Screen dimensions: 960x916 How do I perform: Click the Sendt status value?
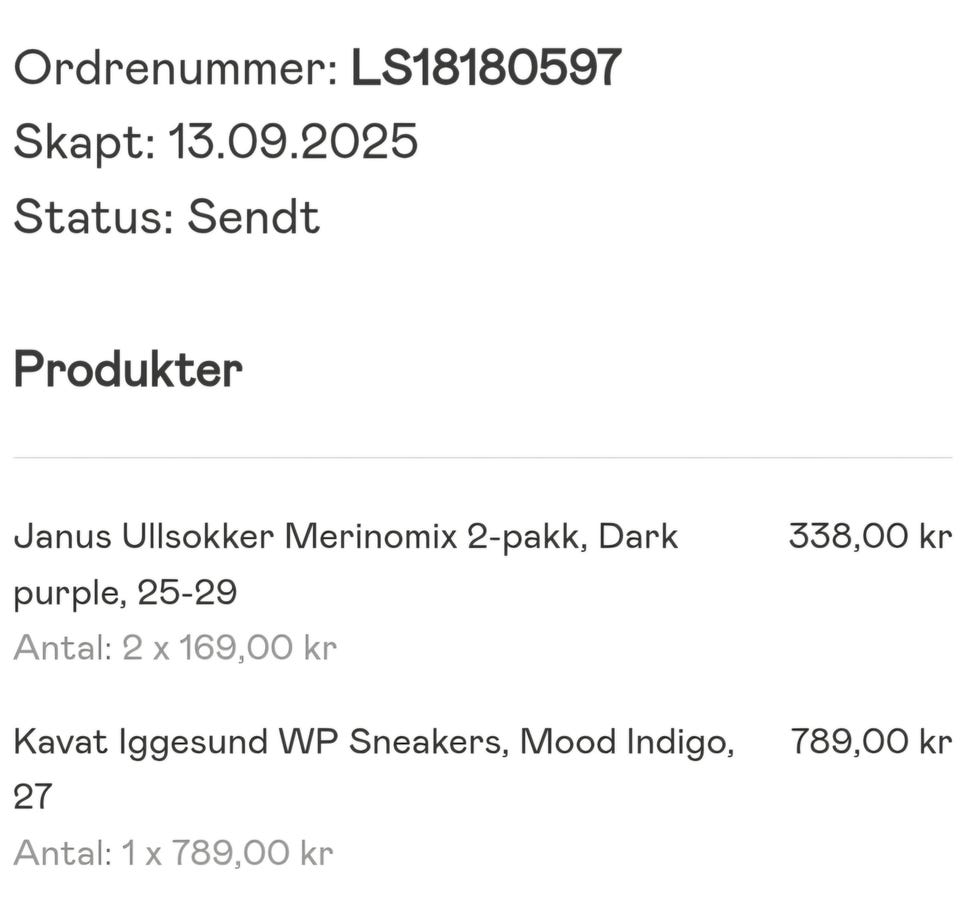click(254, 216)
